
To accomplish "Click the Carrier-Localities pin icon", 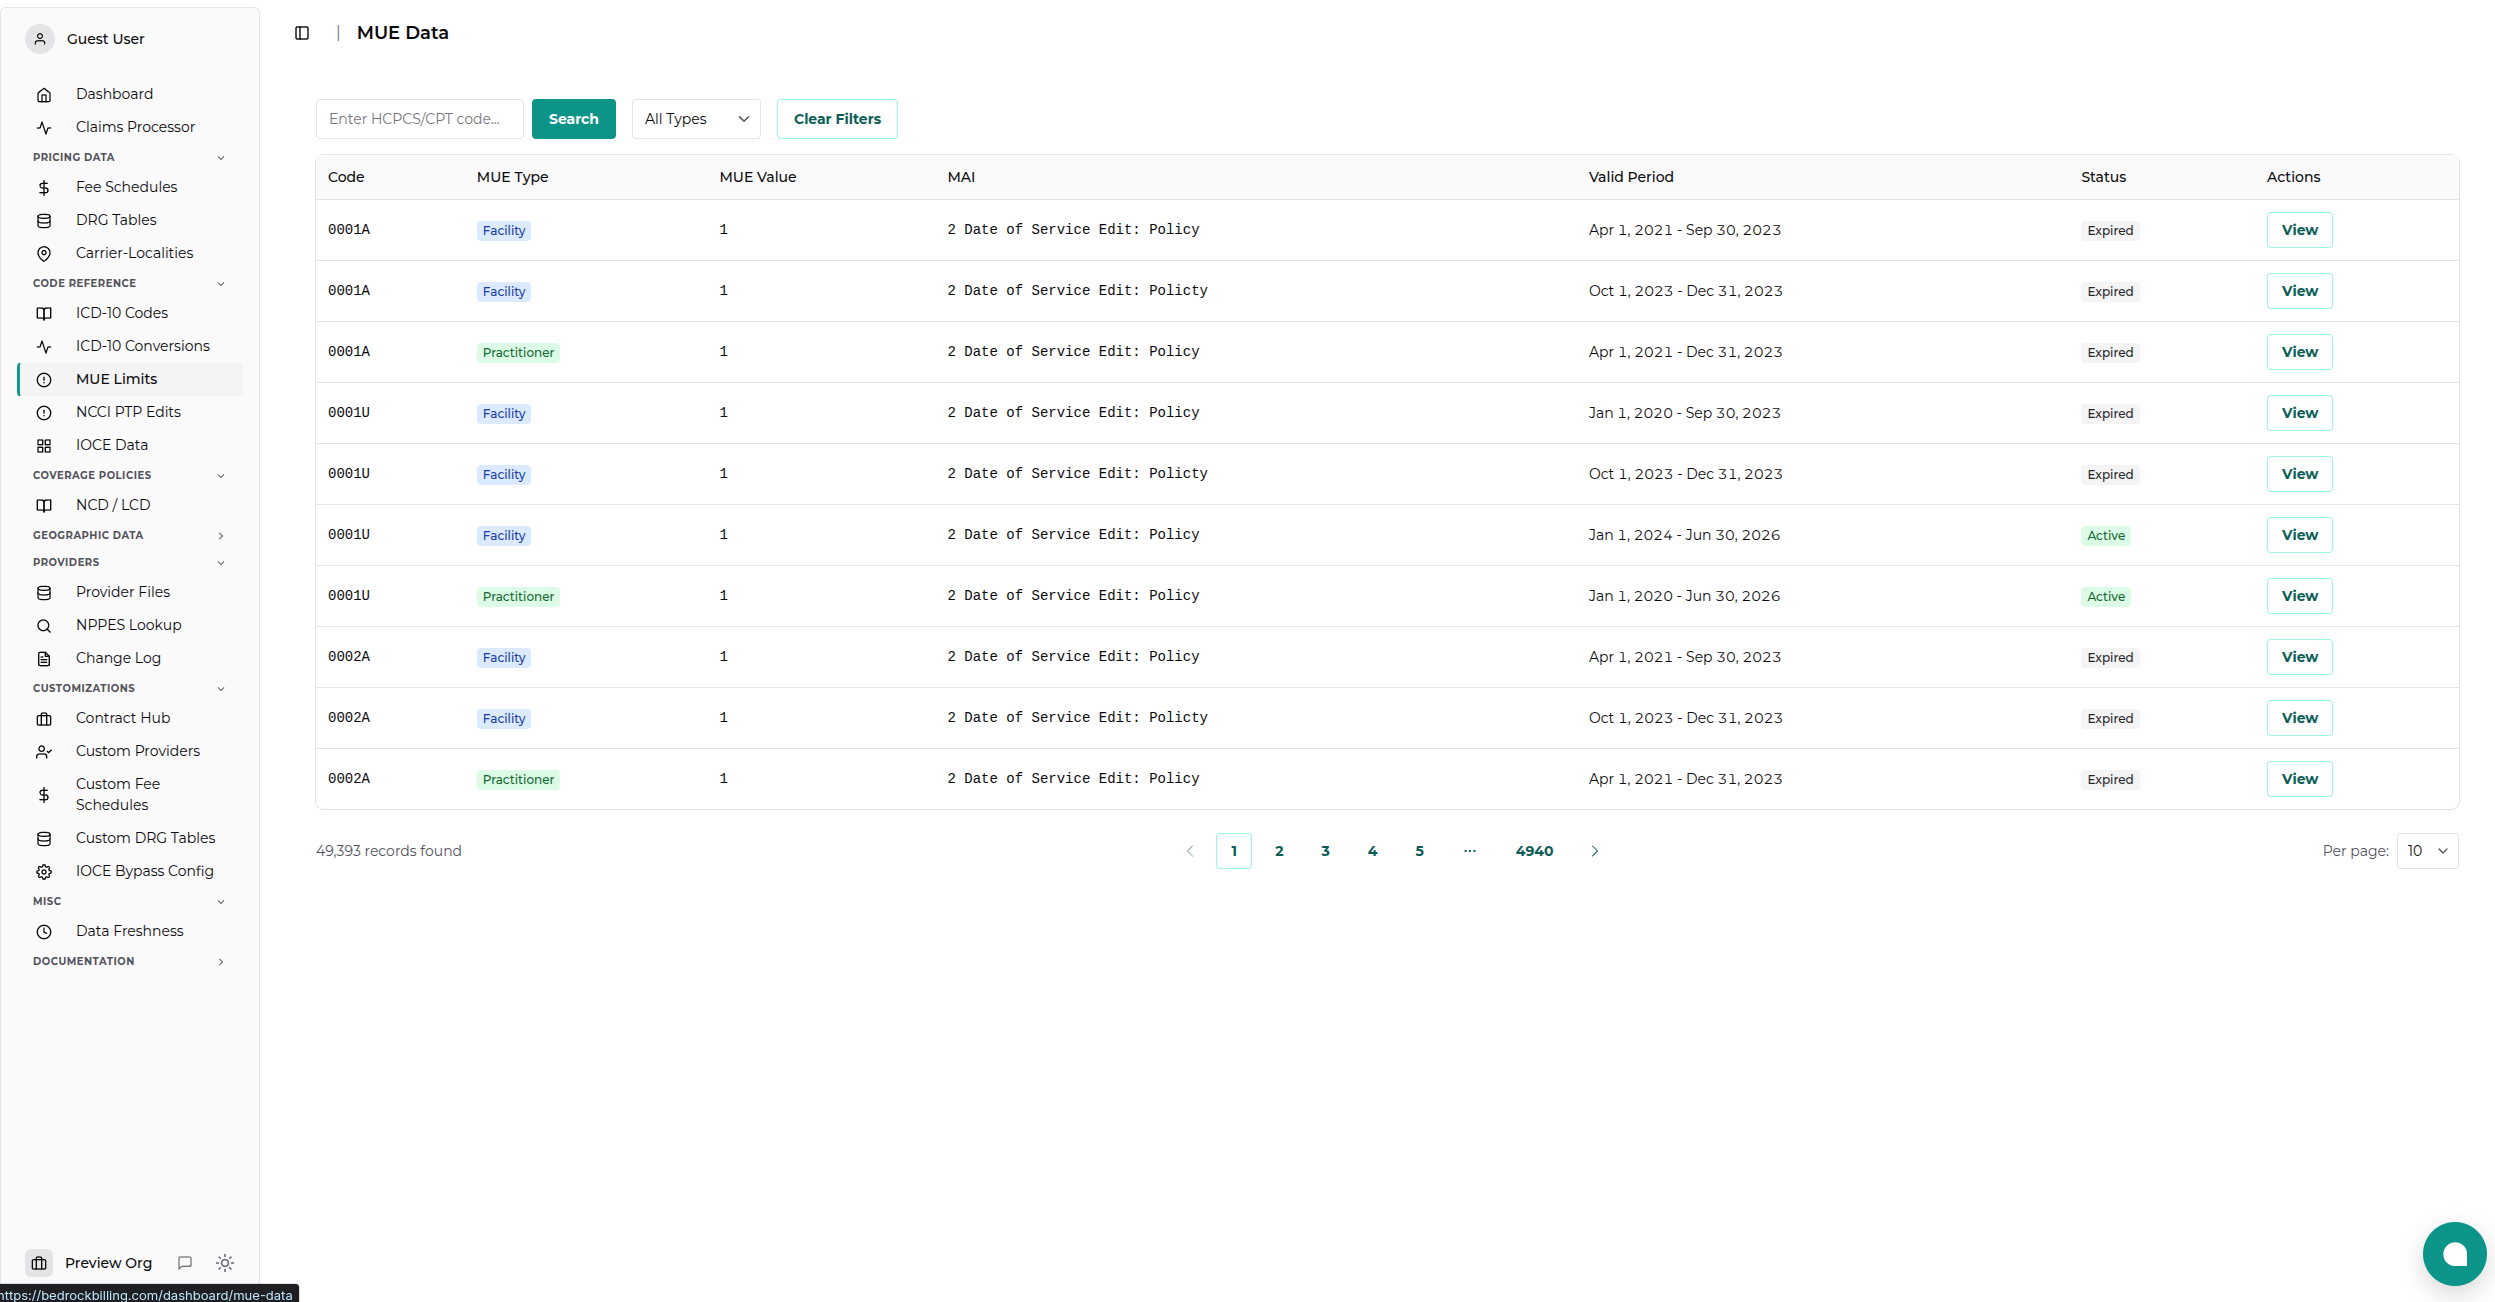I will pos(44,254).
